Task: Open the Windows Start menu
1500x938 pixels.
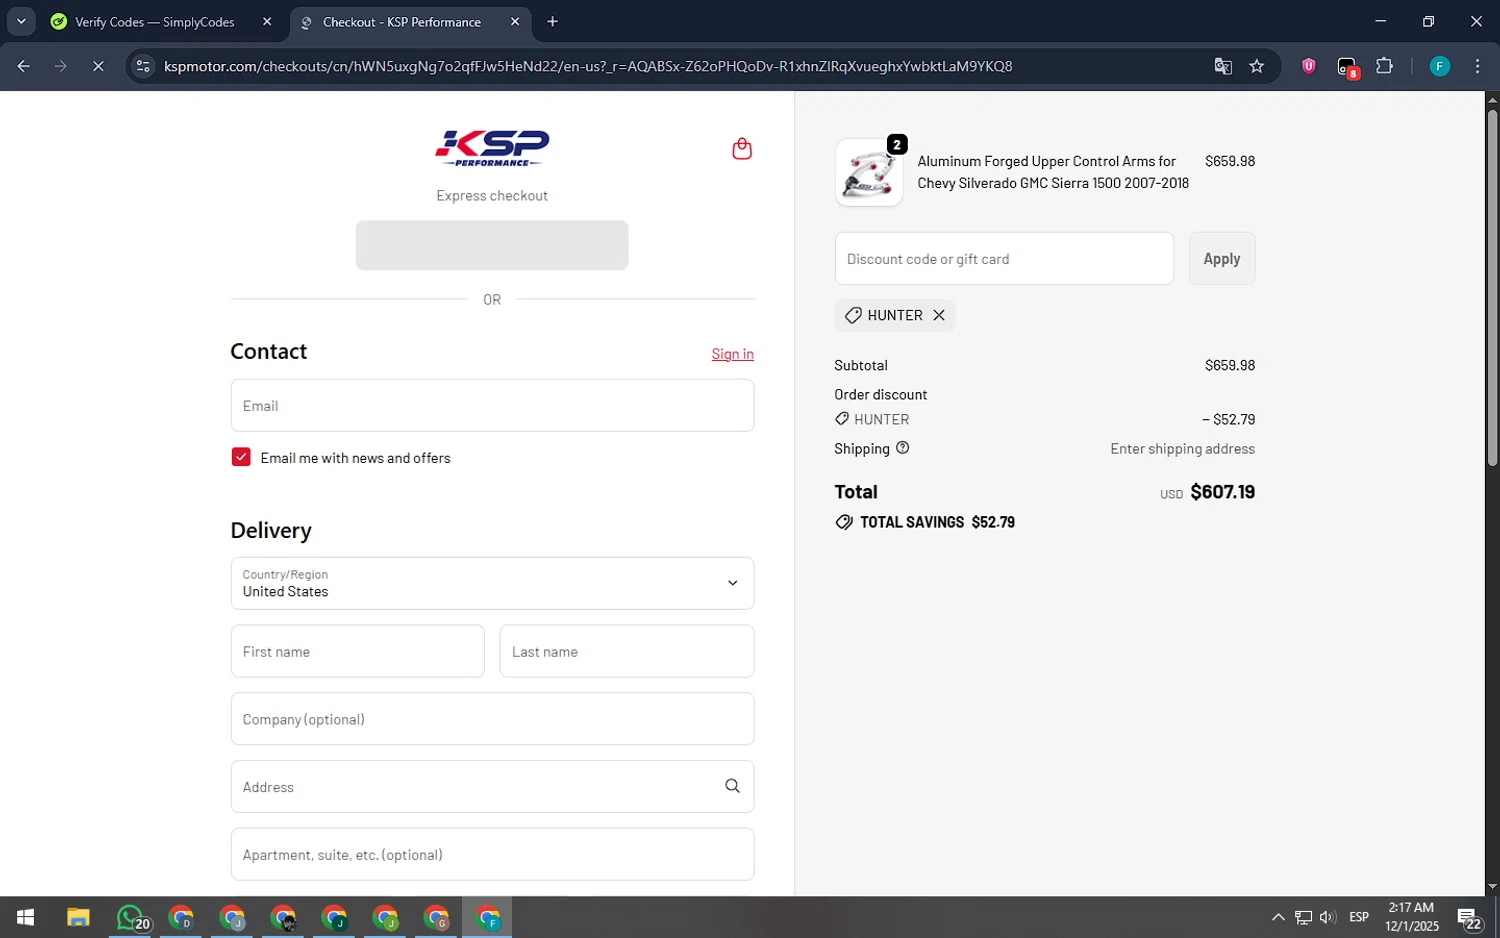Action: (x=26, y=917)
